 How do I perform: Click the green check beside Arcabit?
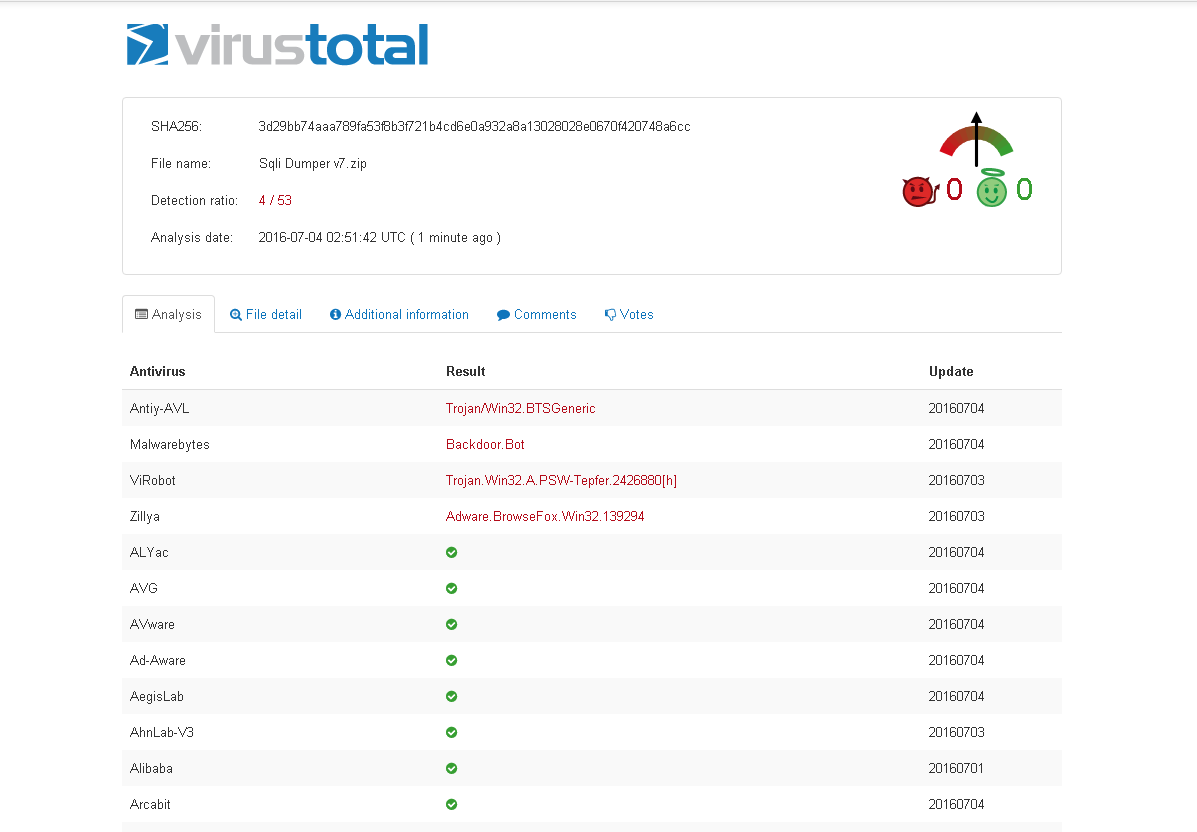click(451, 804)
